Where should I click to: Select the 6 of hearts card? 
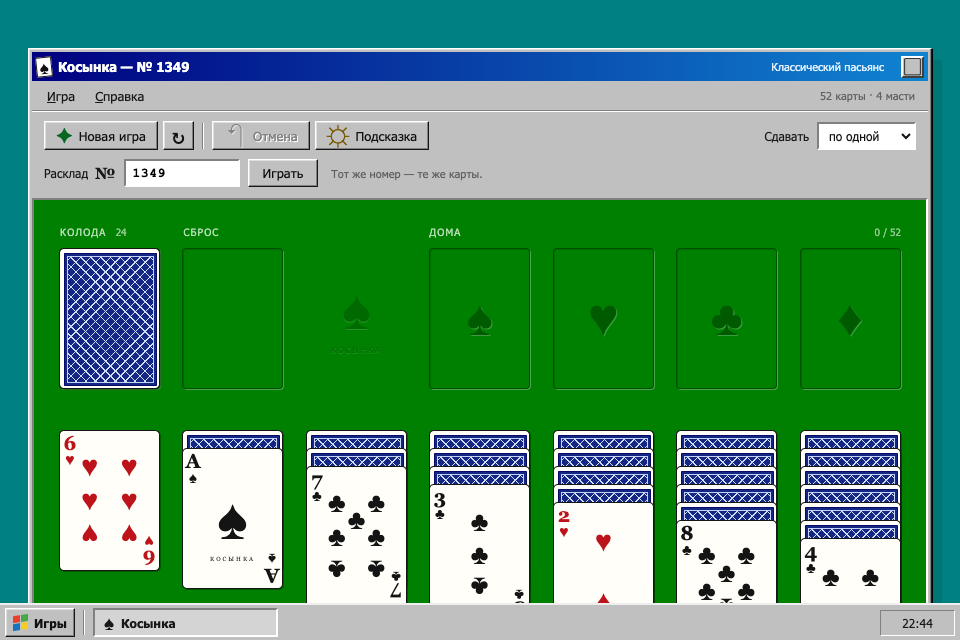(x=110, y=500)
